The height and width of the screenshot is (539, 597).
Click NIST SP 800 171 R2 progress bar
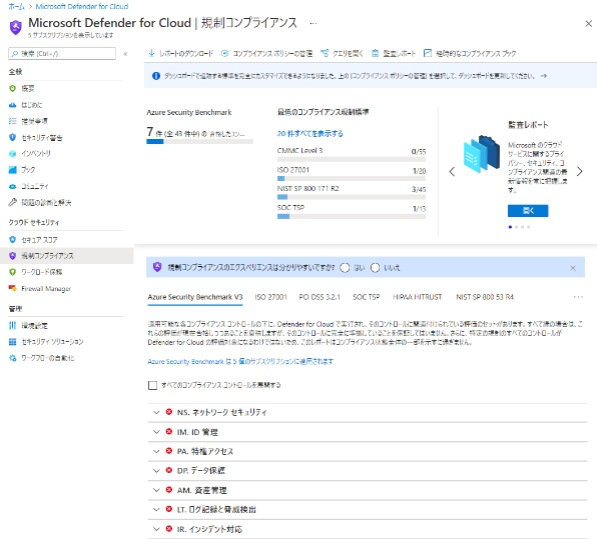[x=351, y=197]
